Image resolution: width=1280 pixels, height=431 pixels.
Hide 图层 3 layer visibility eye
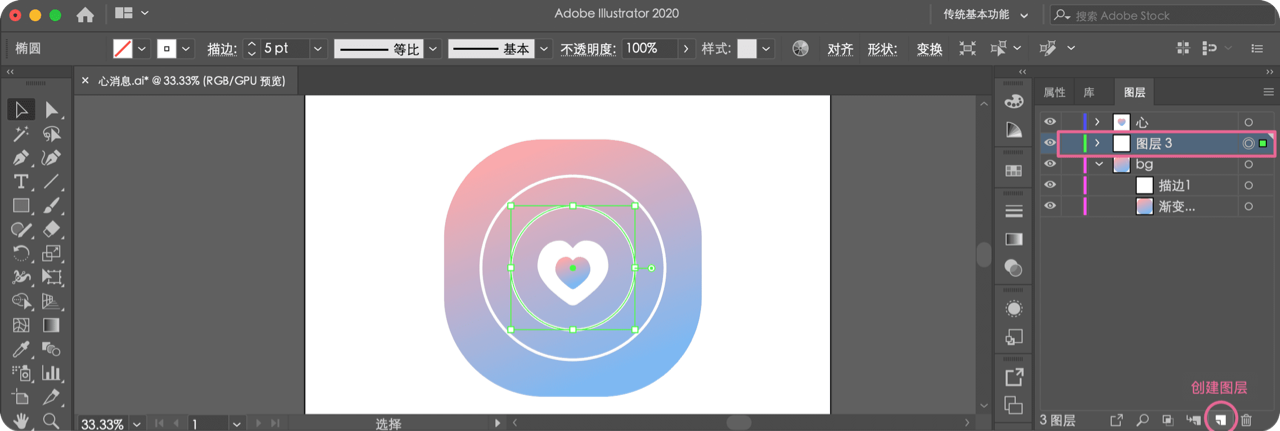(x=1050, y=143)
